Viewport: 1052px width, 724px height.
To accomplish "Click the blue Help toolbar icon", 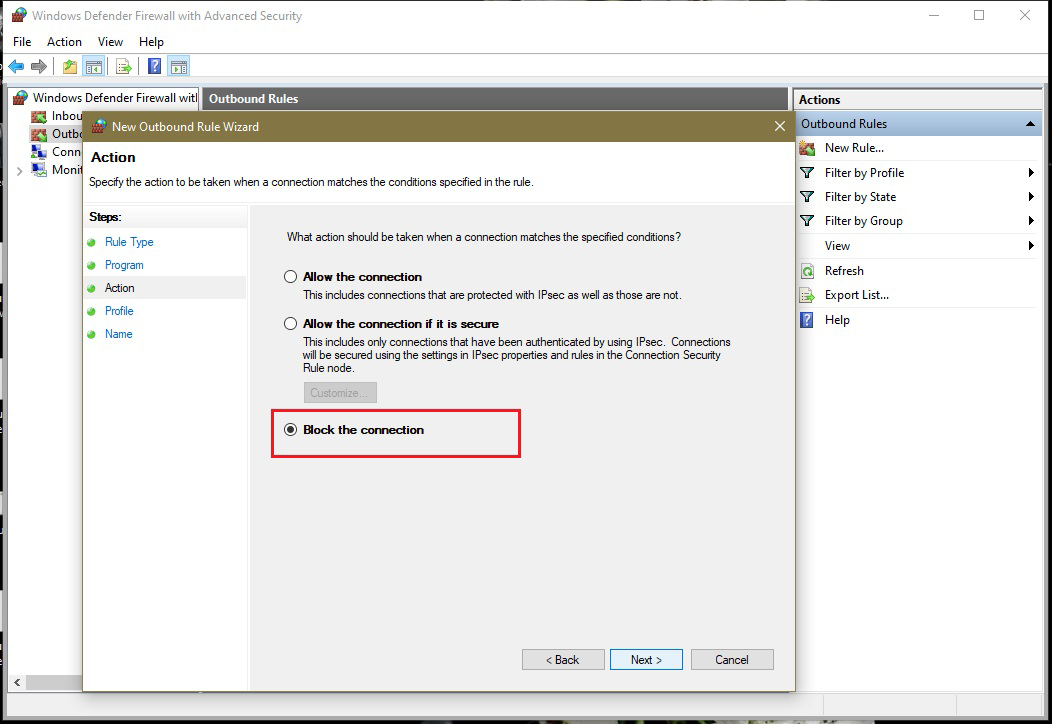I will pyautogui.click(x=154, y=66).
